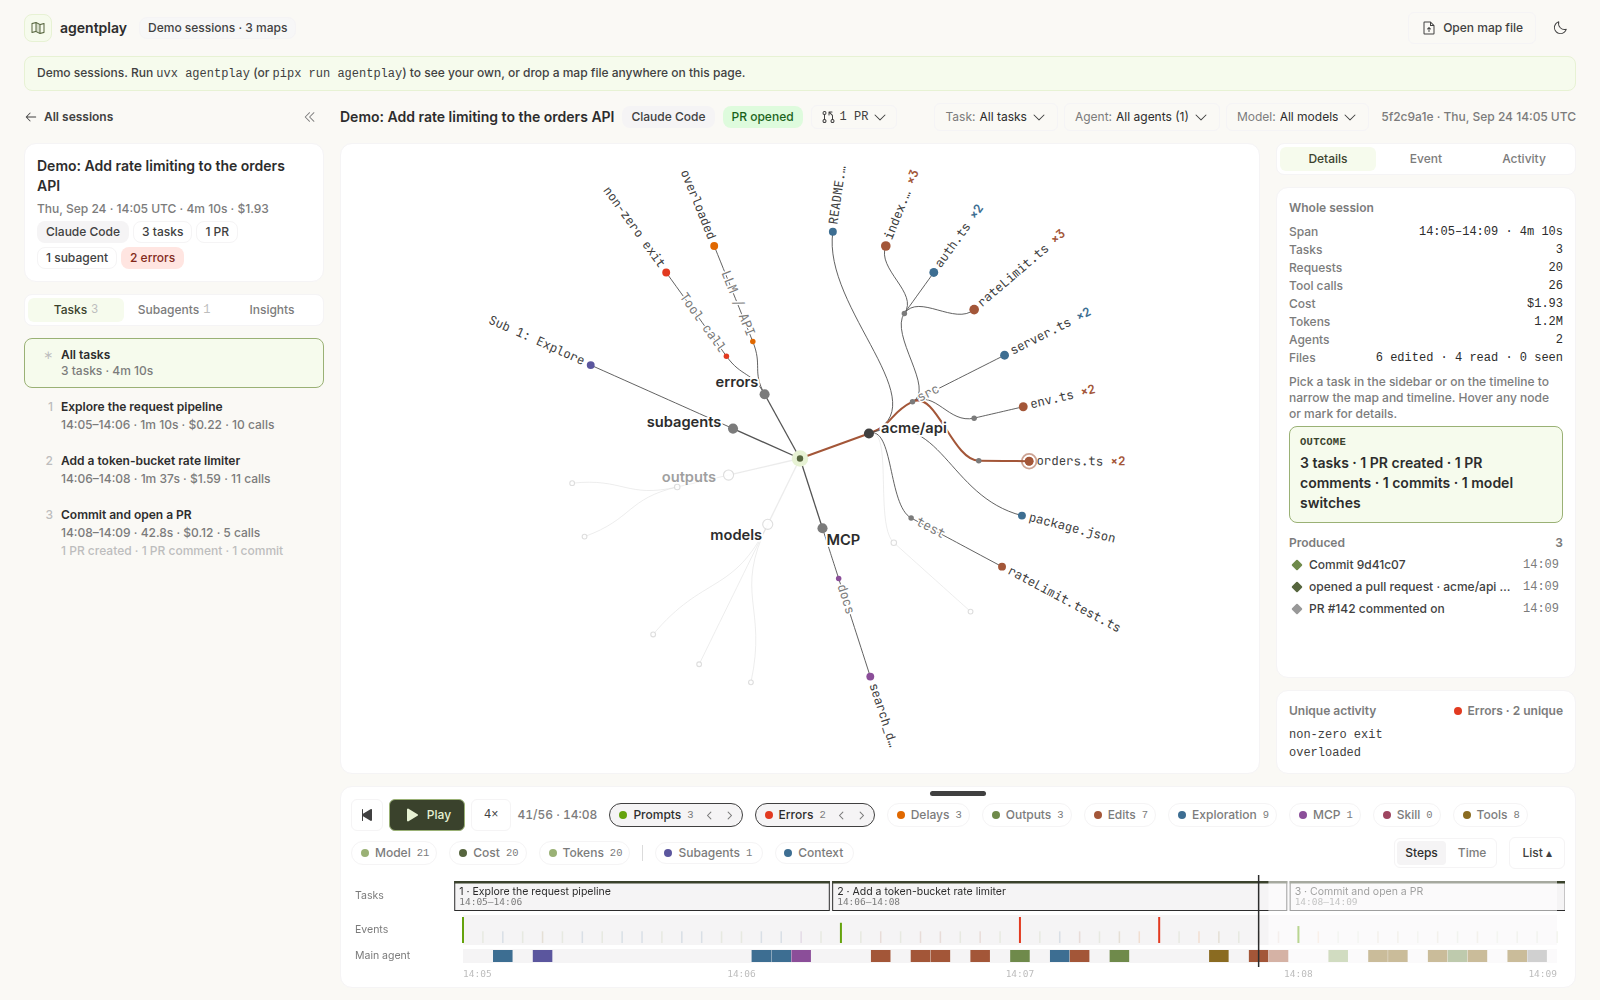Open the Add a token-bucket rate limiter task

pos(174,470)
